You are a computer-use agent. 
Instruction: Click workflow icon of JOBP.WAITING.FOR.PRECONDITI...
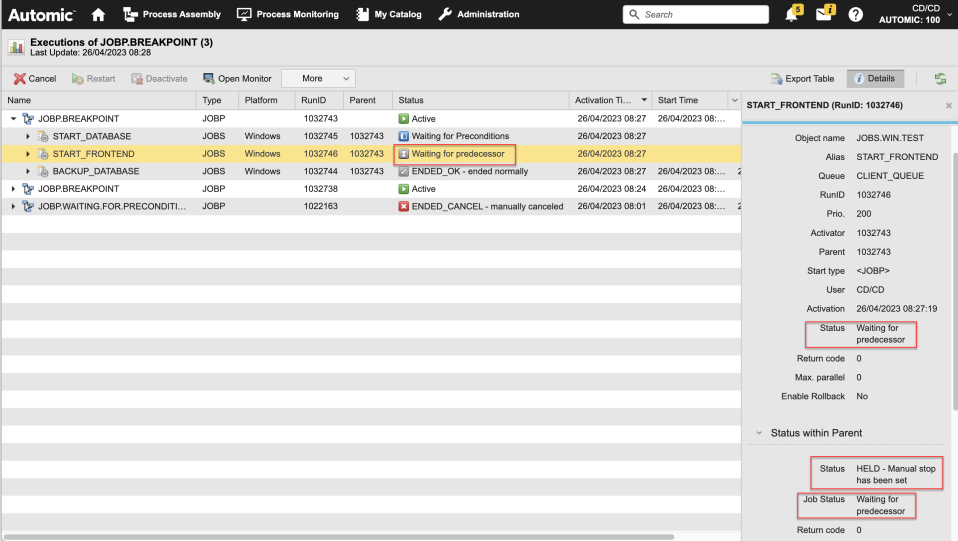(28, 207)
